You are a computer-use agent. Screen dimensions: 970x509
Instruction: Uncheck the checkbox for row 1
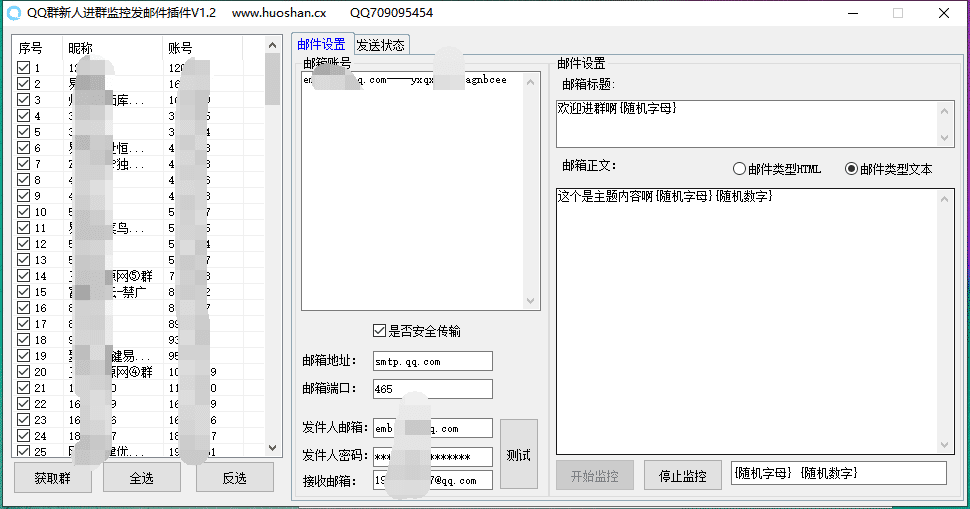[x=24, y=67]
